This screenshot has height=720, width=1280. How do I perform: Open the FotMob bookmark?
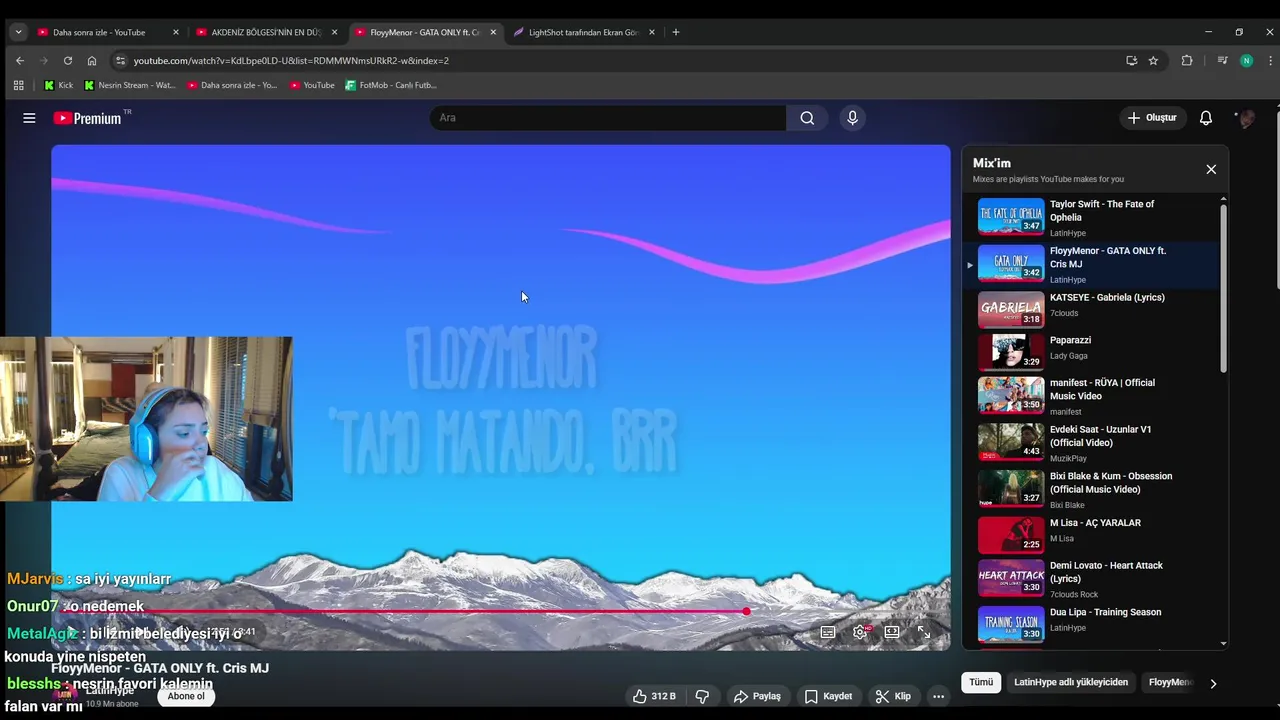tap(391, 85)
